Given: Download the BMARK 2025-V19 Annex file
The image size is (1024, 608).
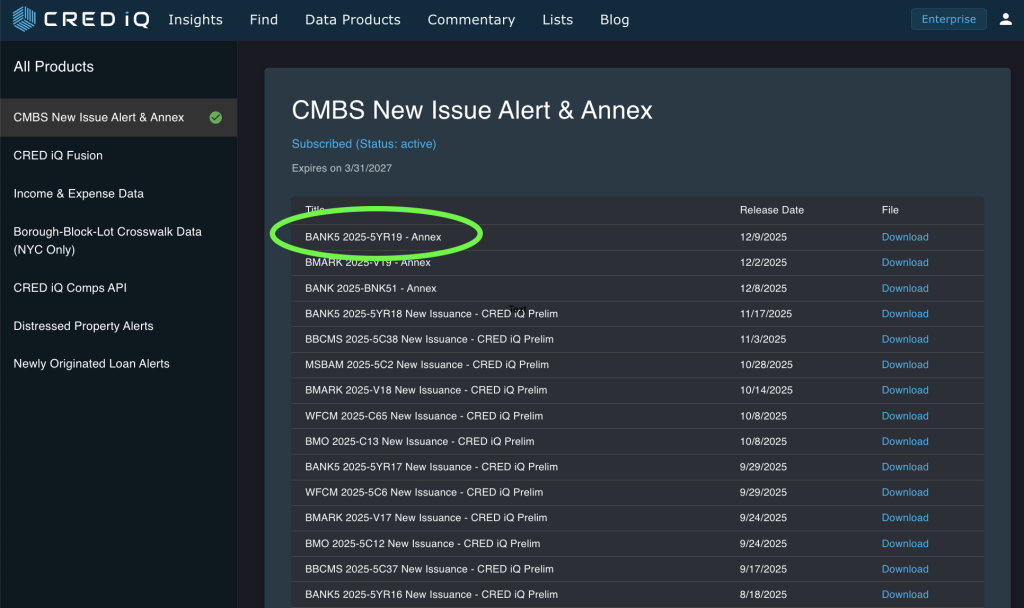Looking at the screenshot, I should 904,263.
